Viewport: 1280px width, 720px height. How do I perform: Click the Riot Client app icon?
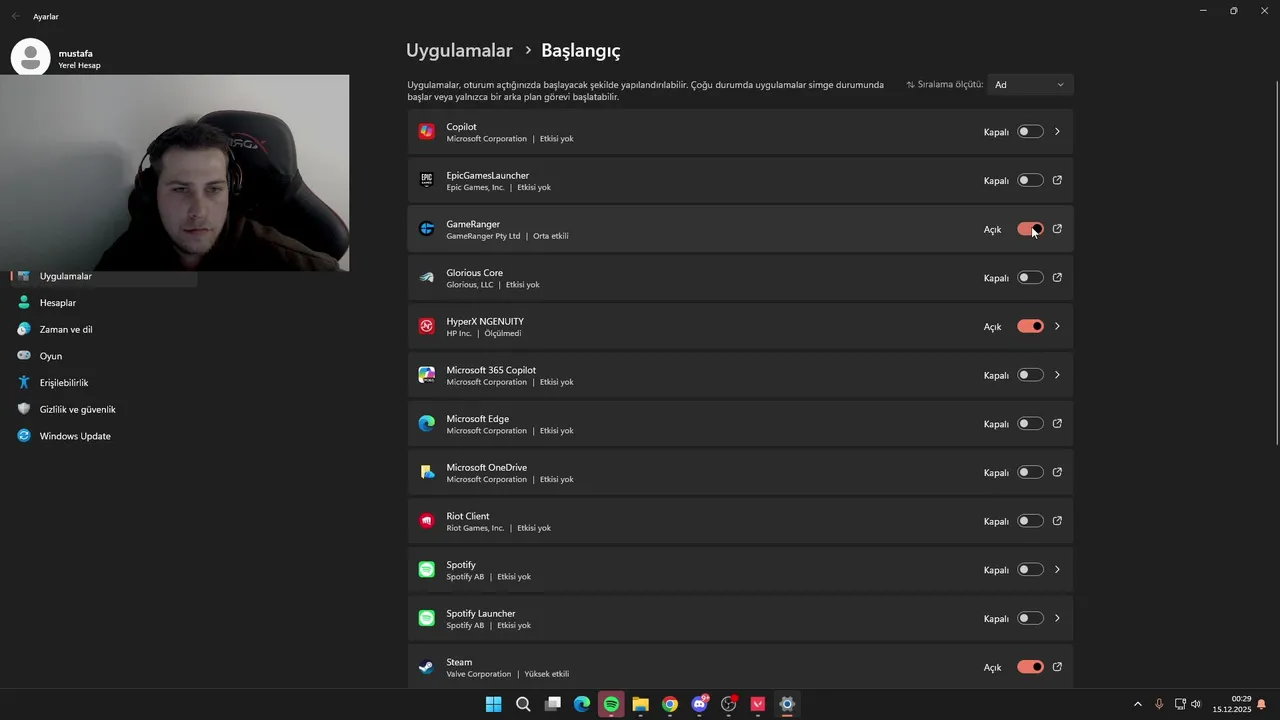[x=427, y=521]
